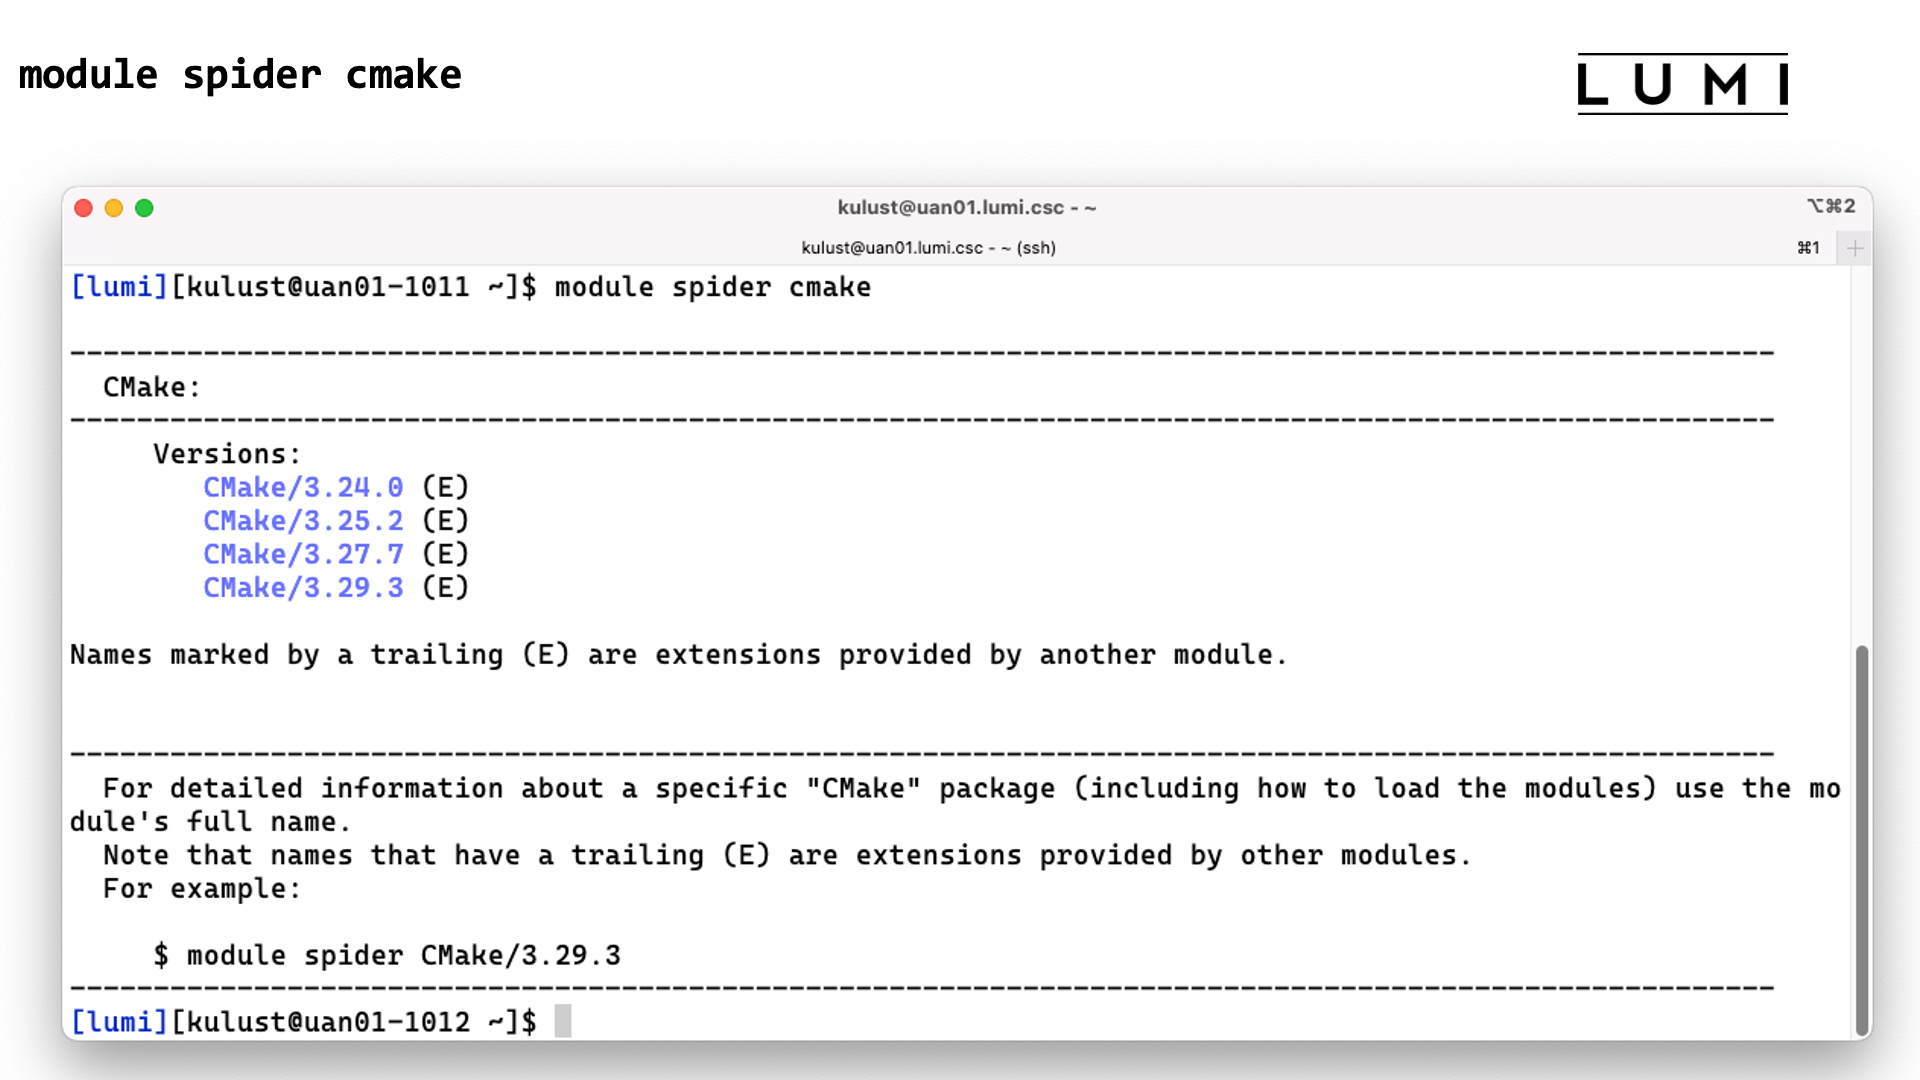This screenshot has width=1920, height=1080.
Task: Open a new terminal tab with plus button
Action: coord(1854,248)
